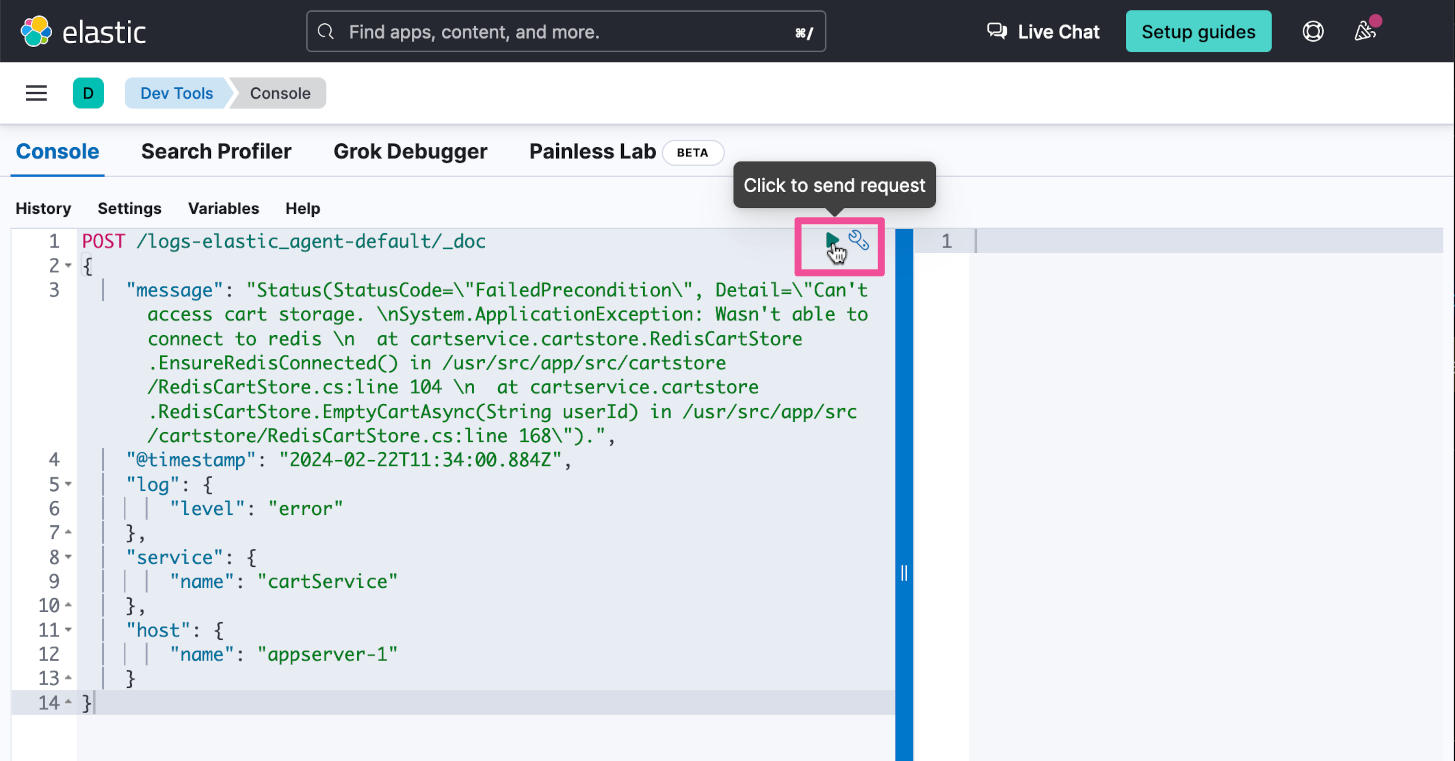This screenshot has width=1455, height=761.
Task: Open the hamburger navigation menu
Action: pos(36,93)
